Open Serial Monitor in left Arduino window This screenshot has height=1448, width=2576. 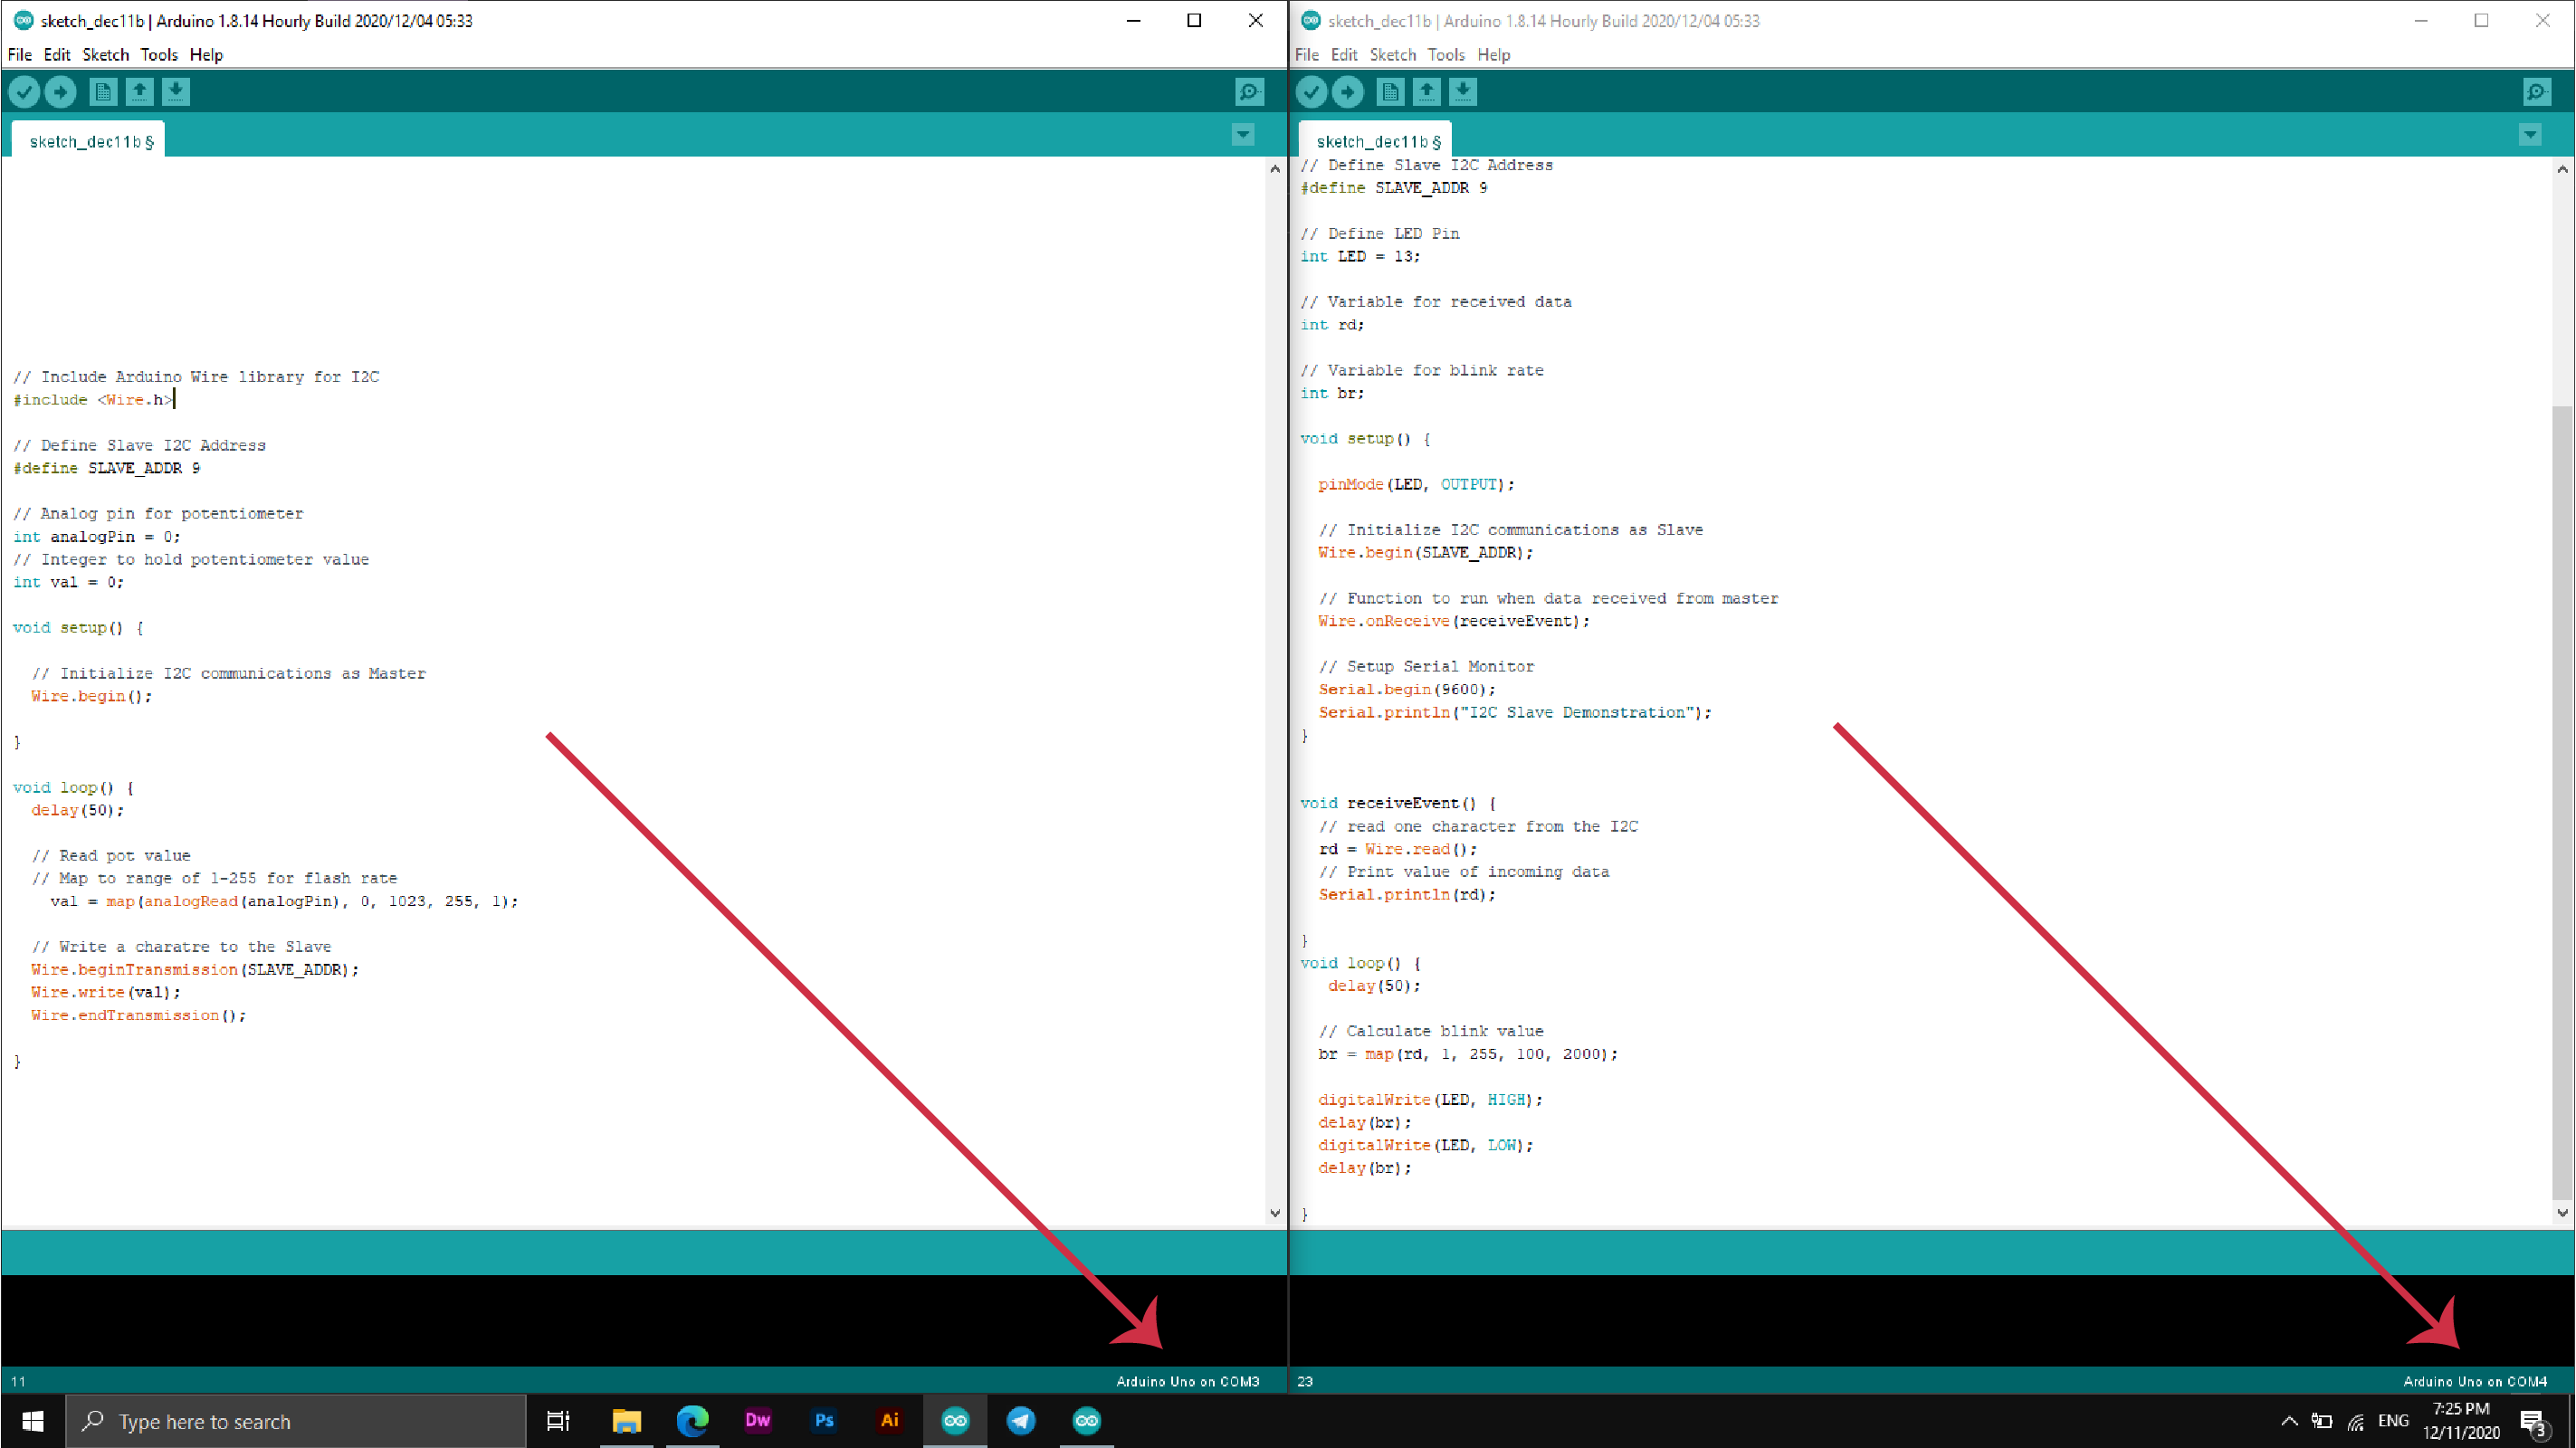click(1249, 92)
